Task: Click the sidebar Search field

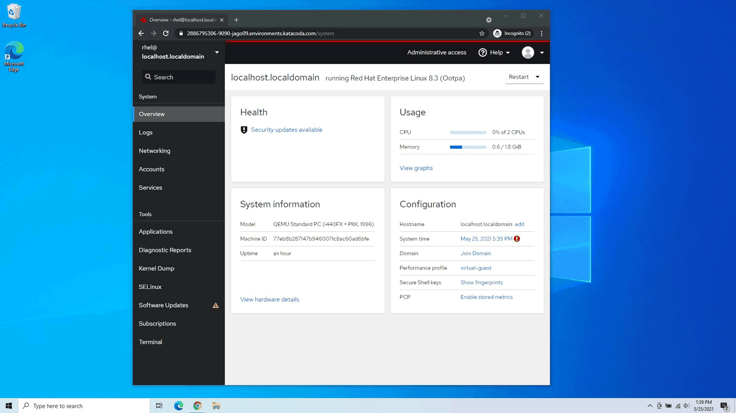Action: [x=179, y=77]
